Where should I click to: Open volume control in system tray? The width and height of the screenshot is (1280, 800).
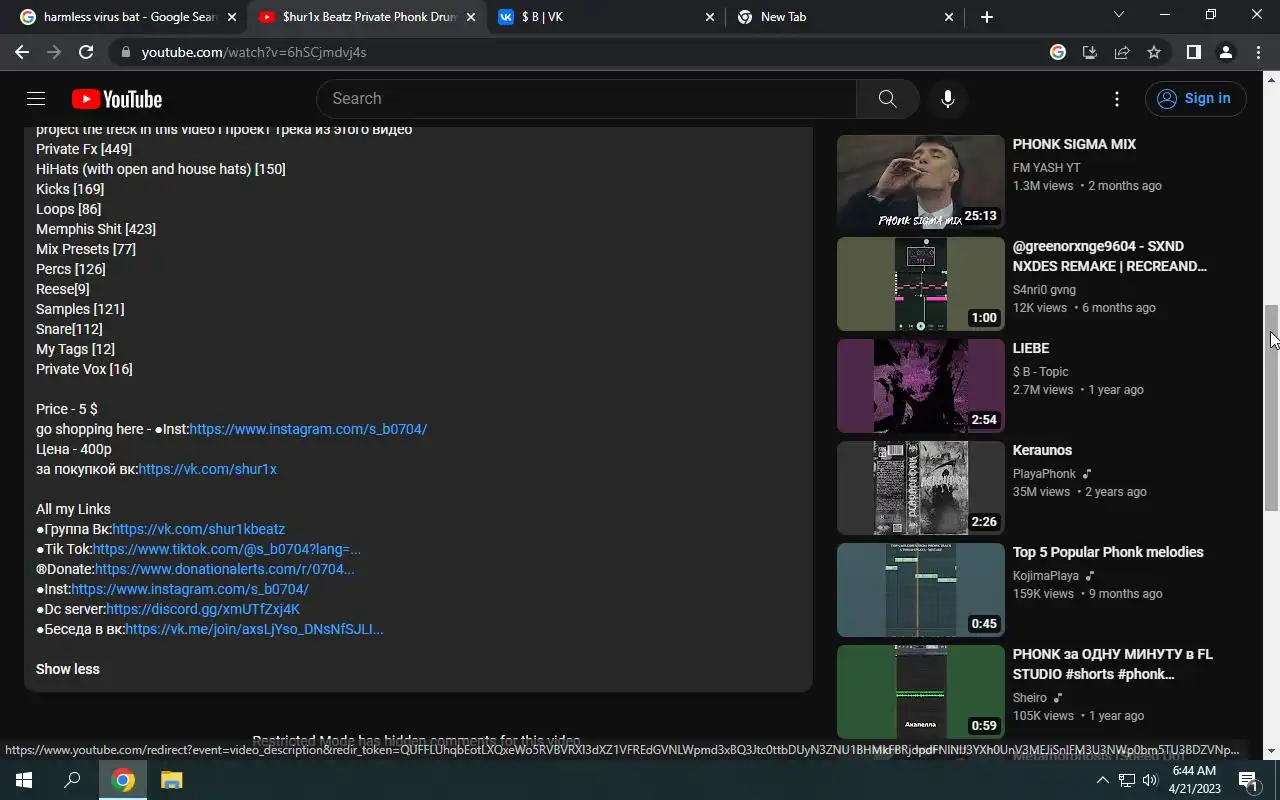[1150, 780]
